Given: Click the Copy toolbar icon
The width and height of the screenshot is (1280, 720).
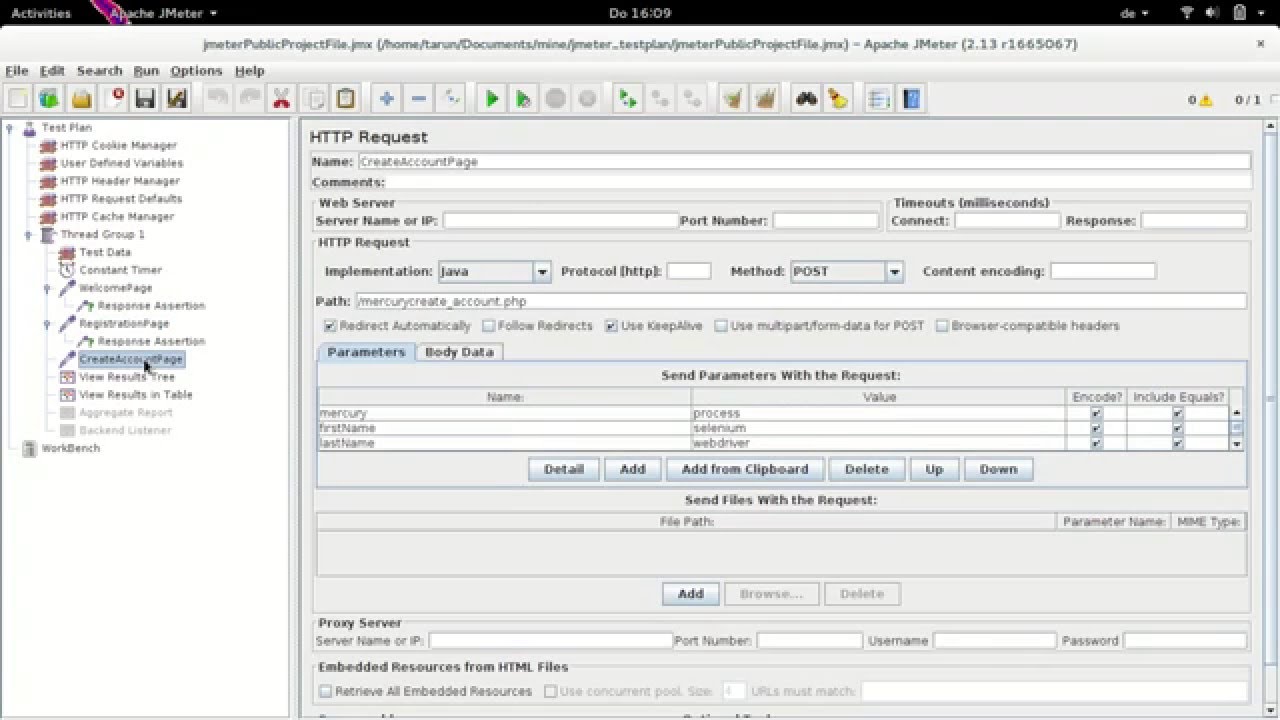Looking at the screenshot, I should 313,98.
